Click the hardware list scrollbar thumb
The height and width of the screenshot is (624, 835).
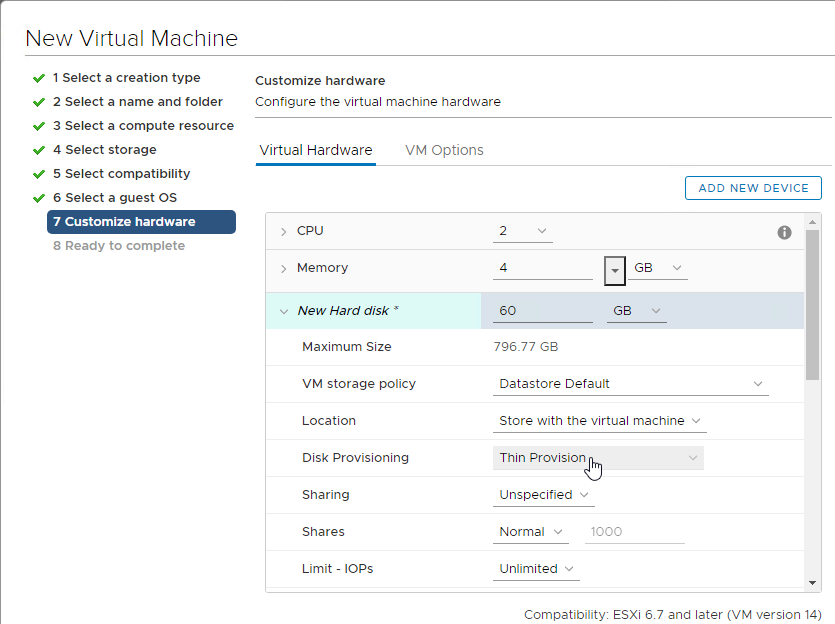point(812,305)
